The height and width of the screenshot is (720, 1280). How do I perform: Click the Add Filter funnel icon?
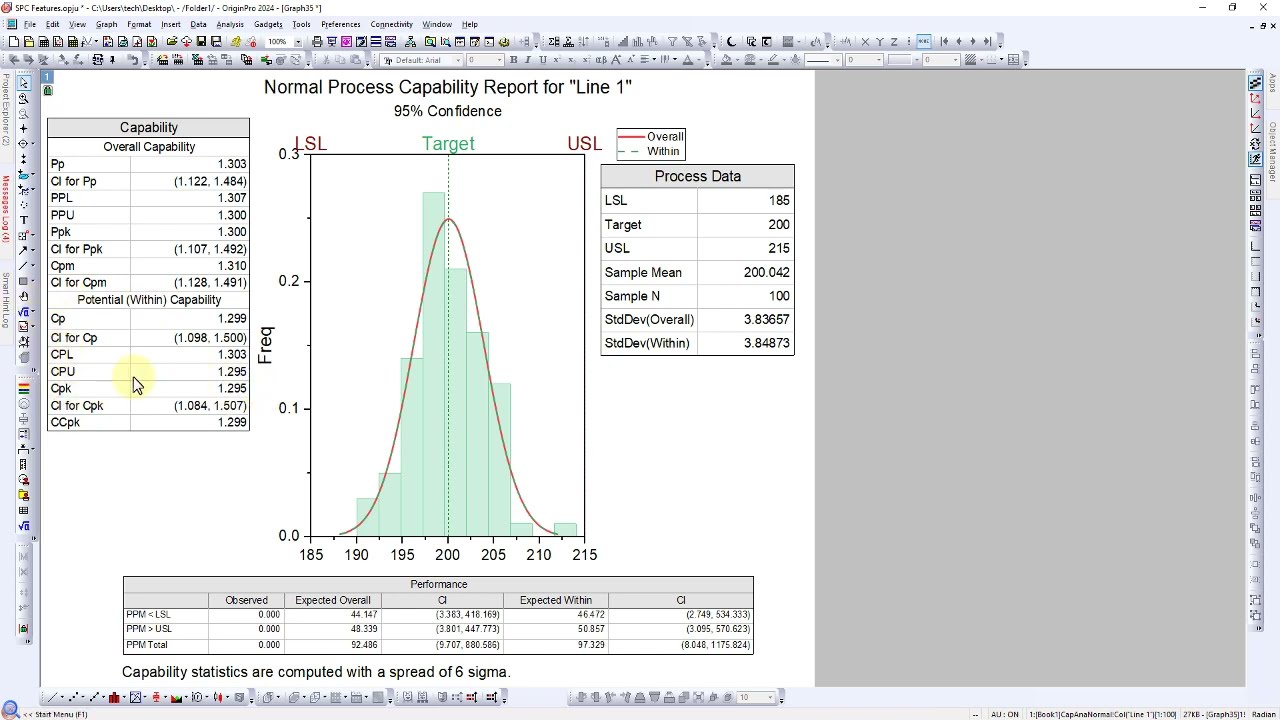coord(672,41)
